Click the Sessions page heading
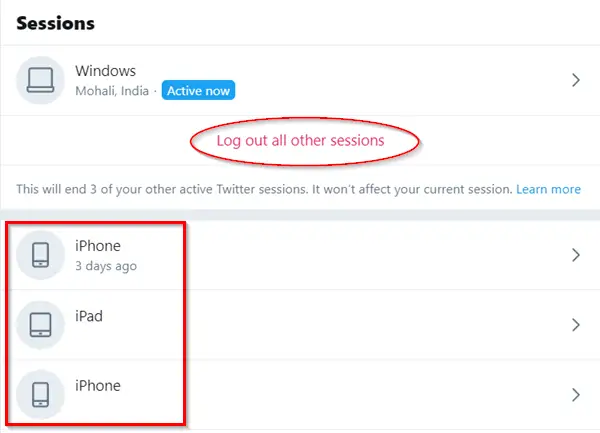The width and height of the screenshot is (600, 433). point(56,23)
